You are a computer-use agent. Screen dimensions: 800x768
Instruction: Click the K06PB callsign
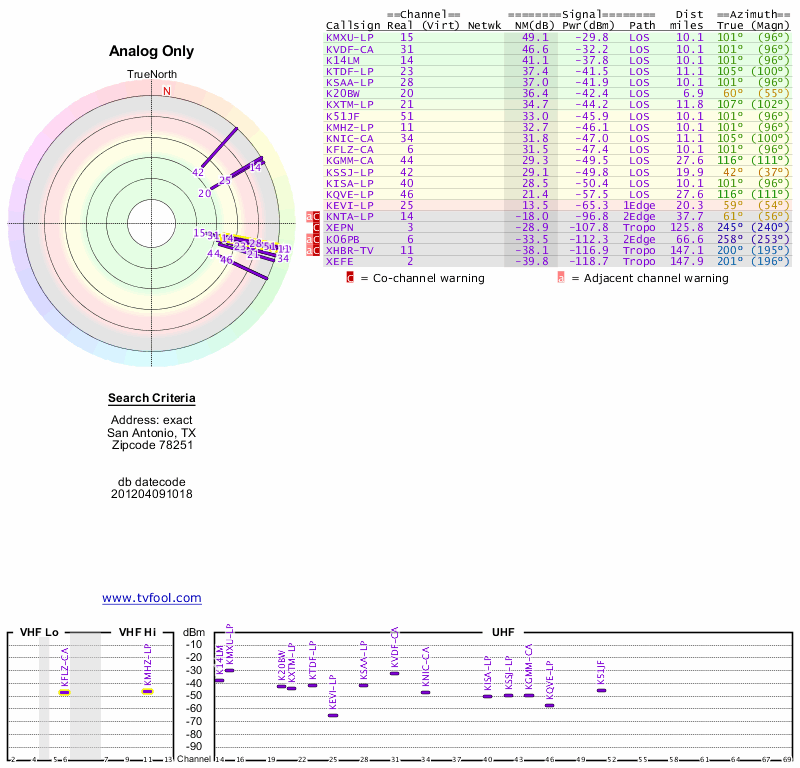pyautogui.click(x=343, y=239)
